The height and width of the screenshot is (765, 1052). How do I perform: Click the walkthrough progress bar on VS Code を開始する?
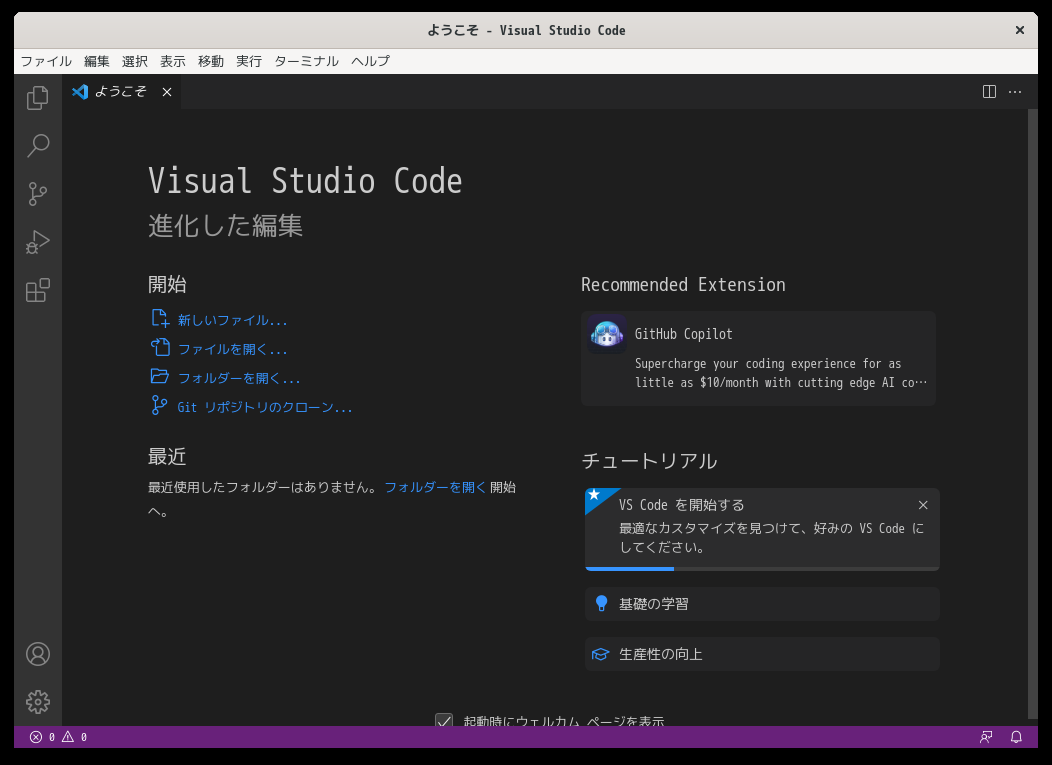(x=762, y=568)
